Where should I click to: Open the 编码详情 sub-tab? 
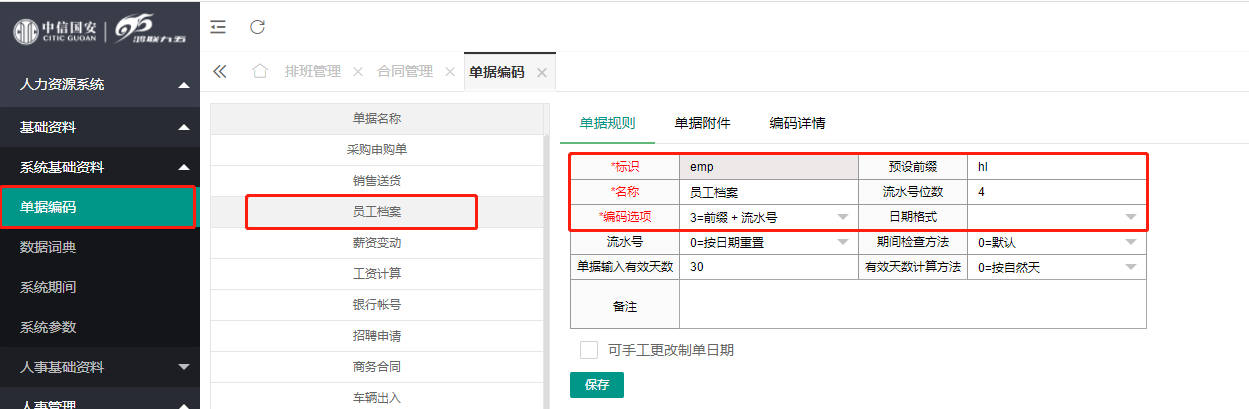[x=797, y=123]
